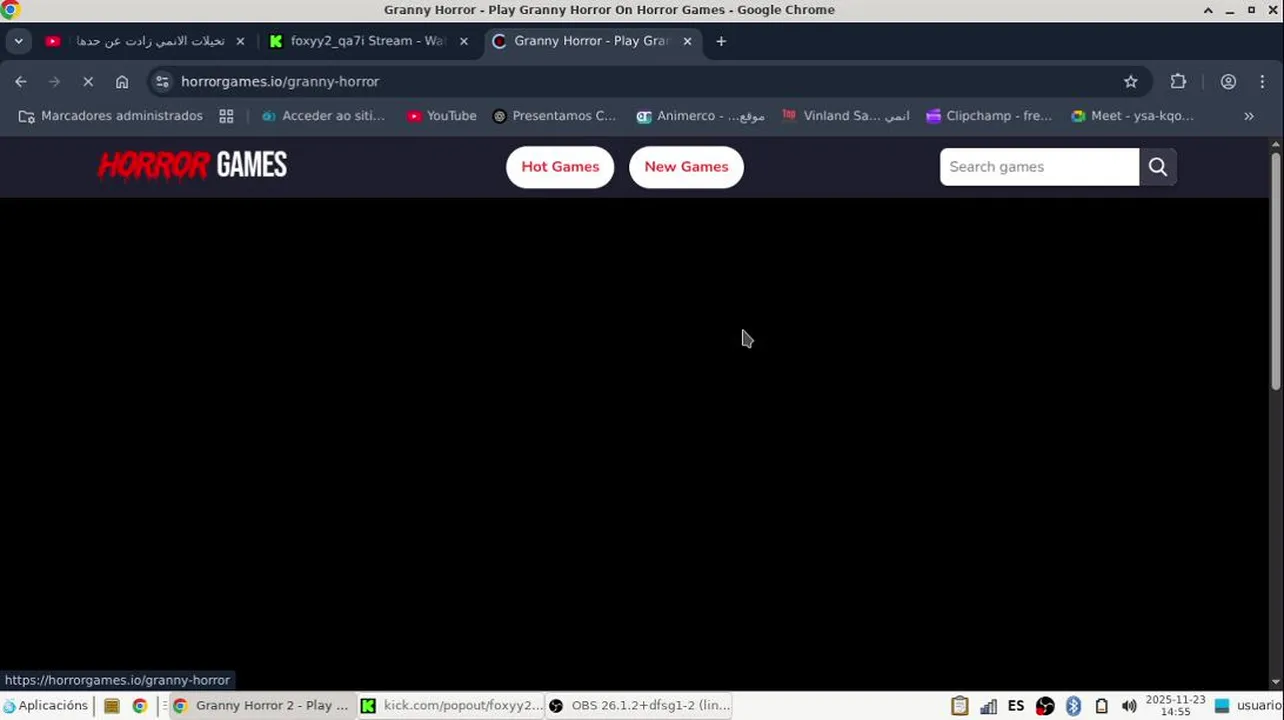The height and width of the screenshot is (720, 1284).
Task: Close the YouTube Arabic video tab
Action: (240, 41)
